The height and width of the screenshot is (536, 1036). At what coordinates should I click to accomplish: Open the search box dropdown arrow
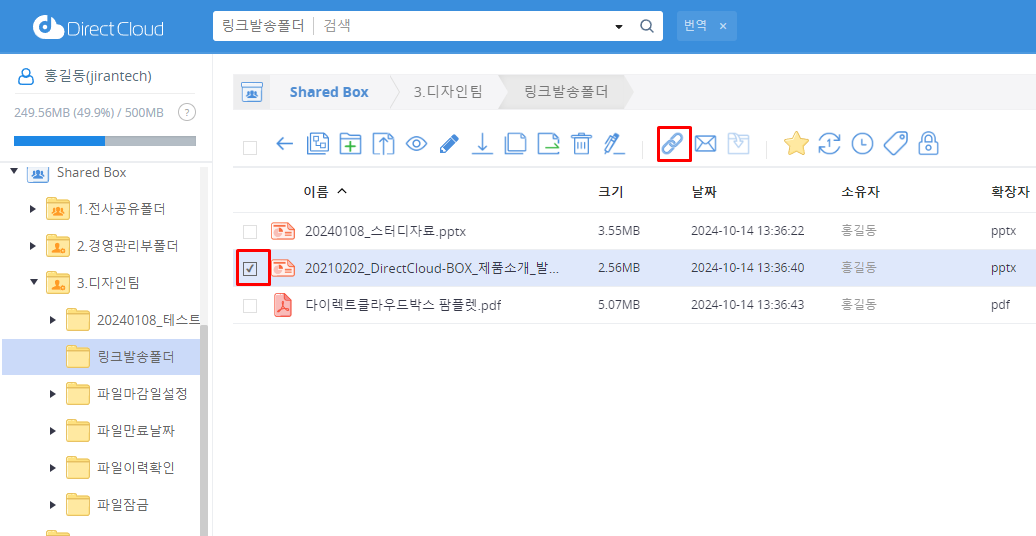[618, 26]
